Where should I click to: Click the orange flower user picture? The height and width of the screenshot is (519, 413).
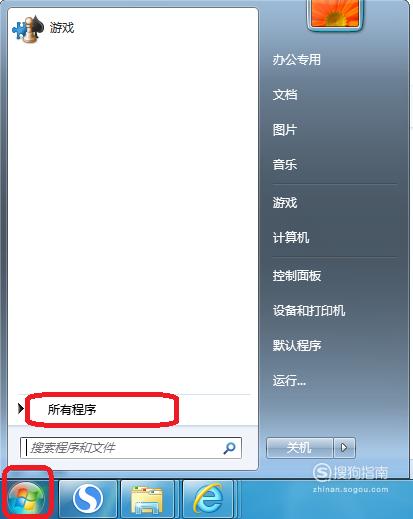point(334,14)
